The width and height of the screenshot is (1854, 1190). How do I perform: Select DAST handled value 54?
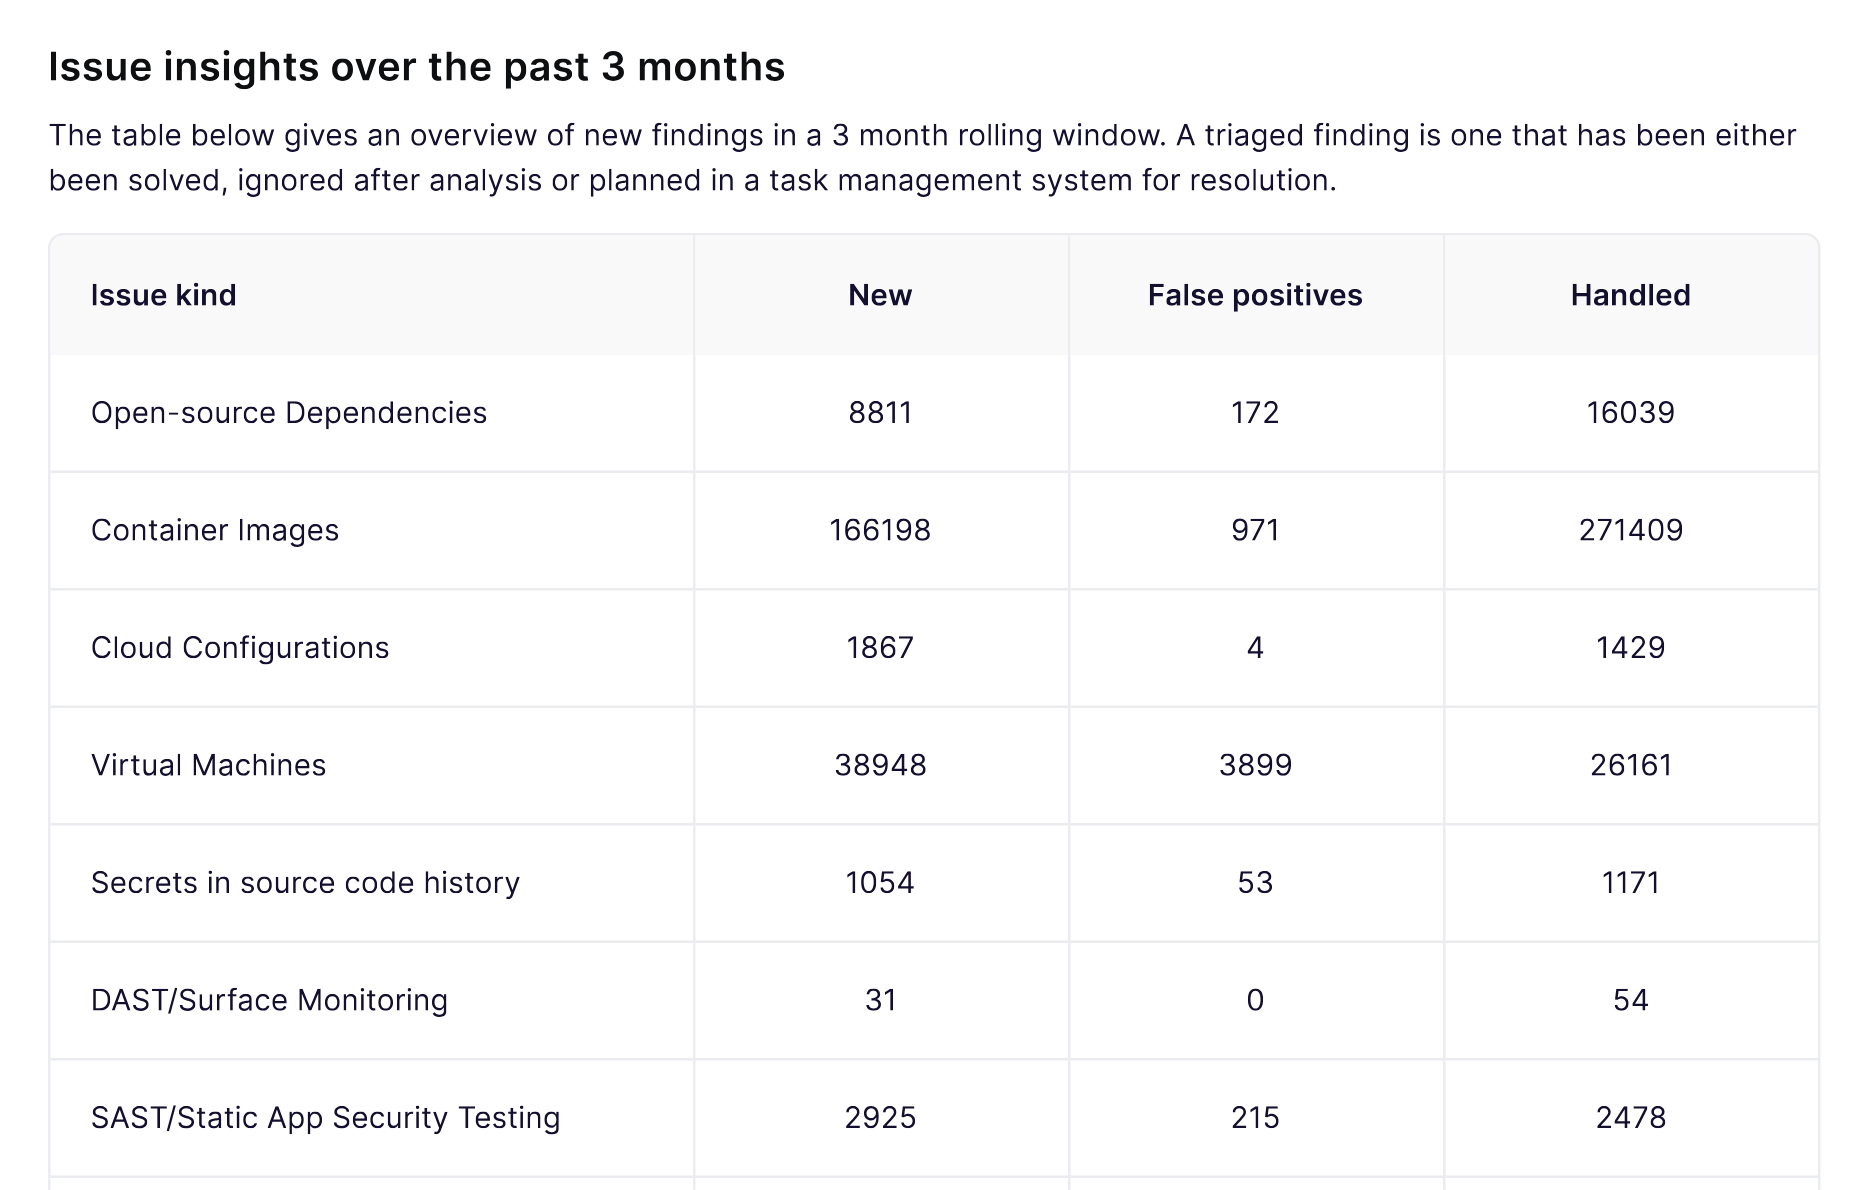[1631, 1000]
